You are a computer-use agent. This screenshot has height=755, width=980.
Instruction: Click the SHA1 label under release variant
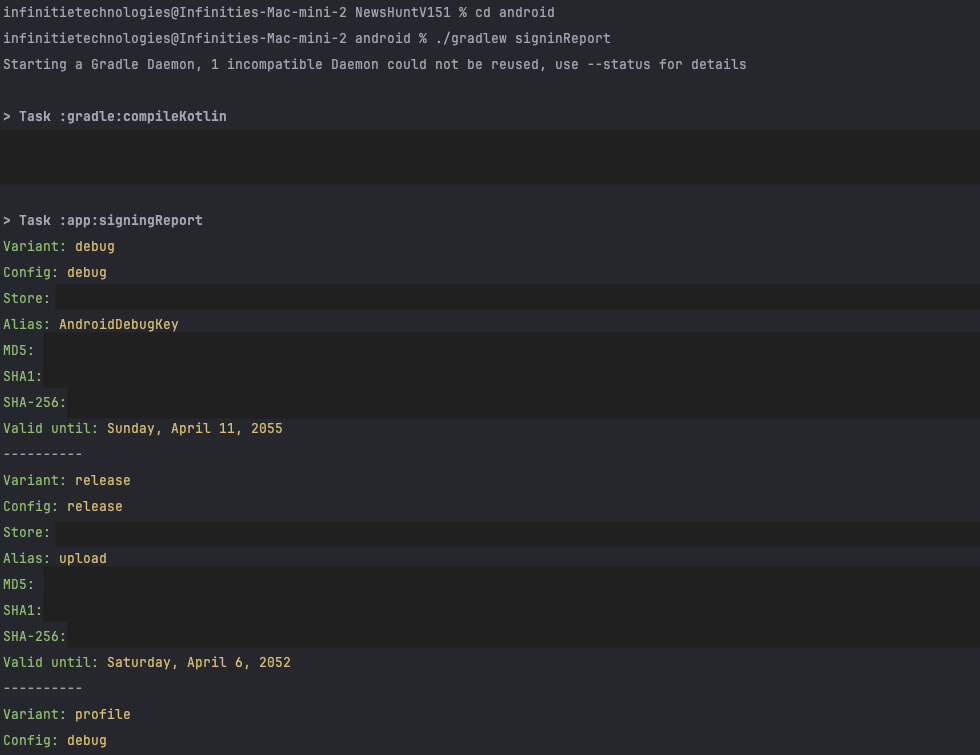(x=20, y=610)
